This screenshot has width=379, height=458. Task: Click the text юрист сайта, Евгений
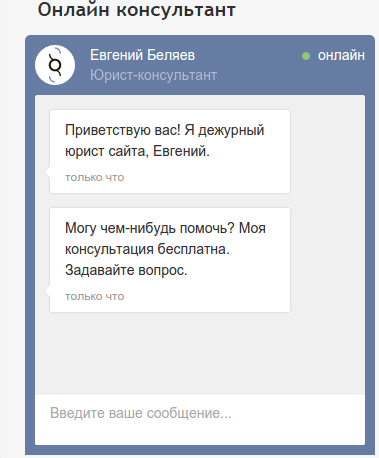click(x=137, y=151)
